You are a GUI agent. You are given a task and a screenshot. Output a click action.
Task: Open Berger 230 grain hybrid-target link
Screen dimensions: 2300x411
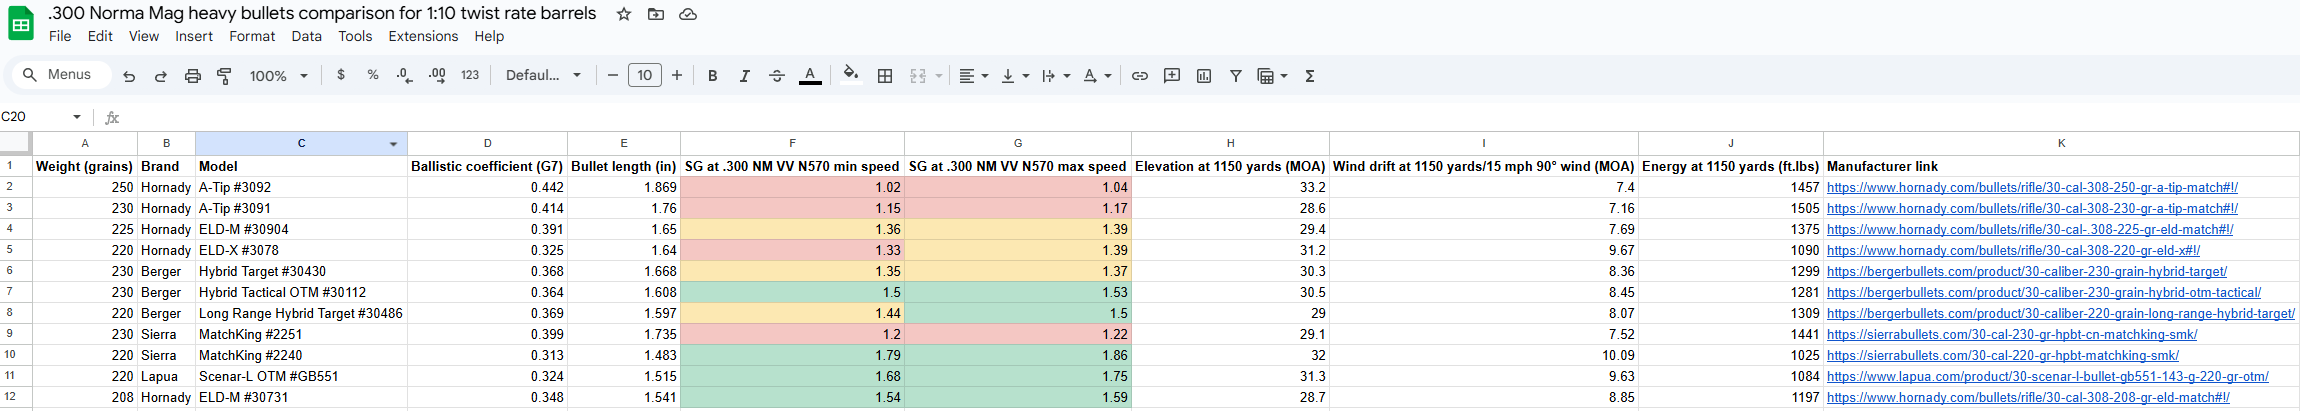(x=2027, y=271)
